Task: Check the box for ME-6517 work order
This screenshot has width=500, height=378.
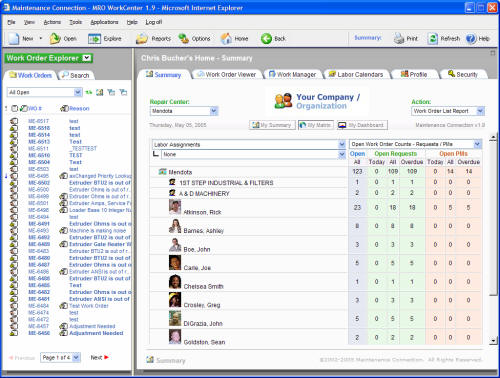Action: coord(14,121)
